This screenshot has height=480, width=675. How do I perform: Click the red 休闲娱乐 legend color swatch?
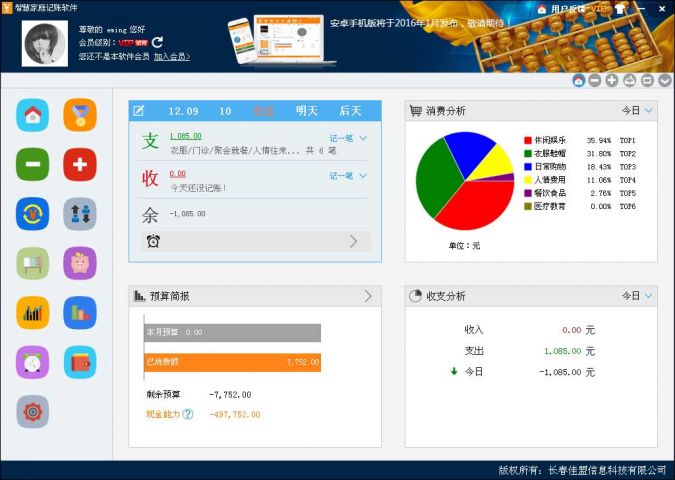(x=528, y=140)
